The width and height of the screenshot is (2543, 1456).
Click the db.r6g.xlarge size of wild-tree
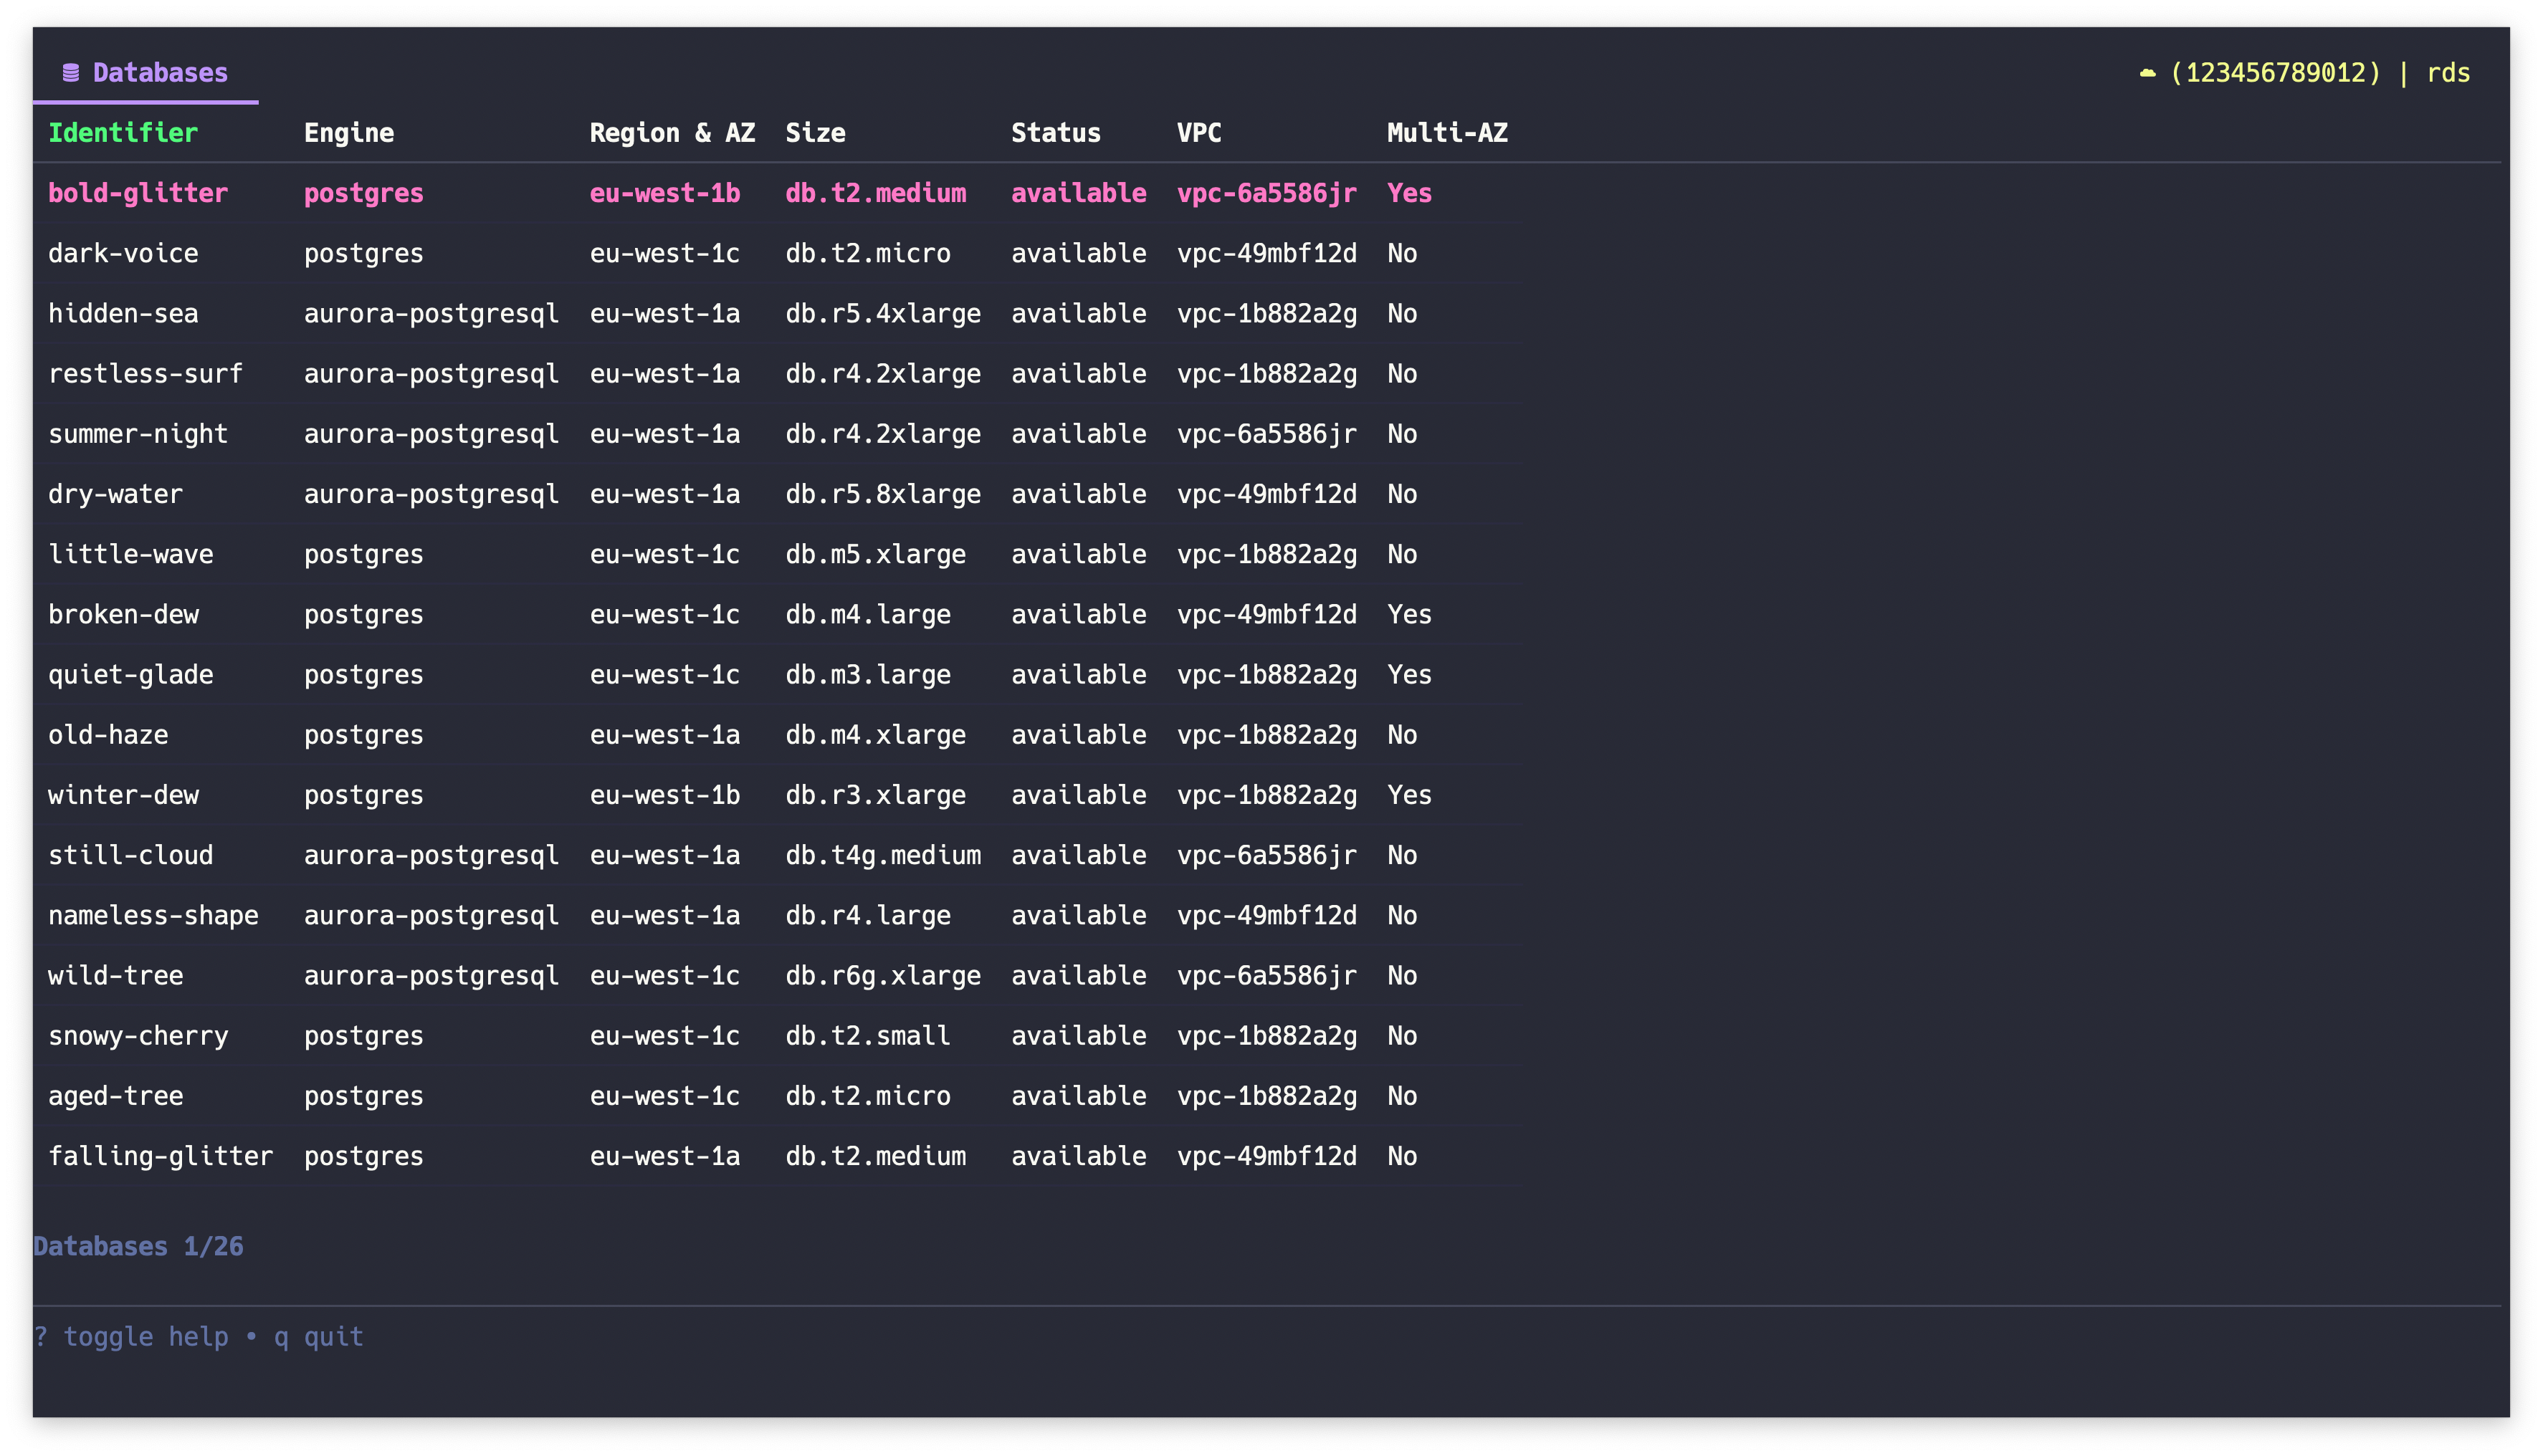pos(883,975)
